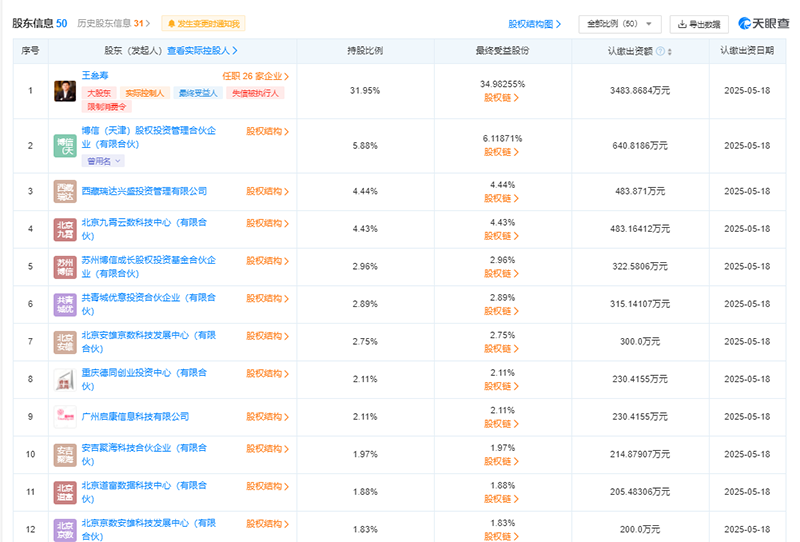Expand the 曾用名 dropdown for 博信(天津)
This screenshot has width=800, height=542.
103,161
